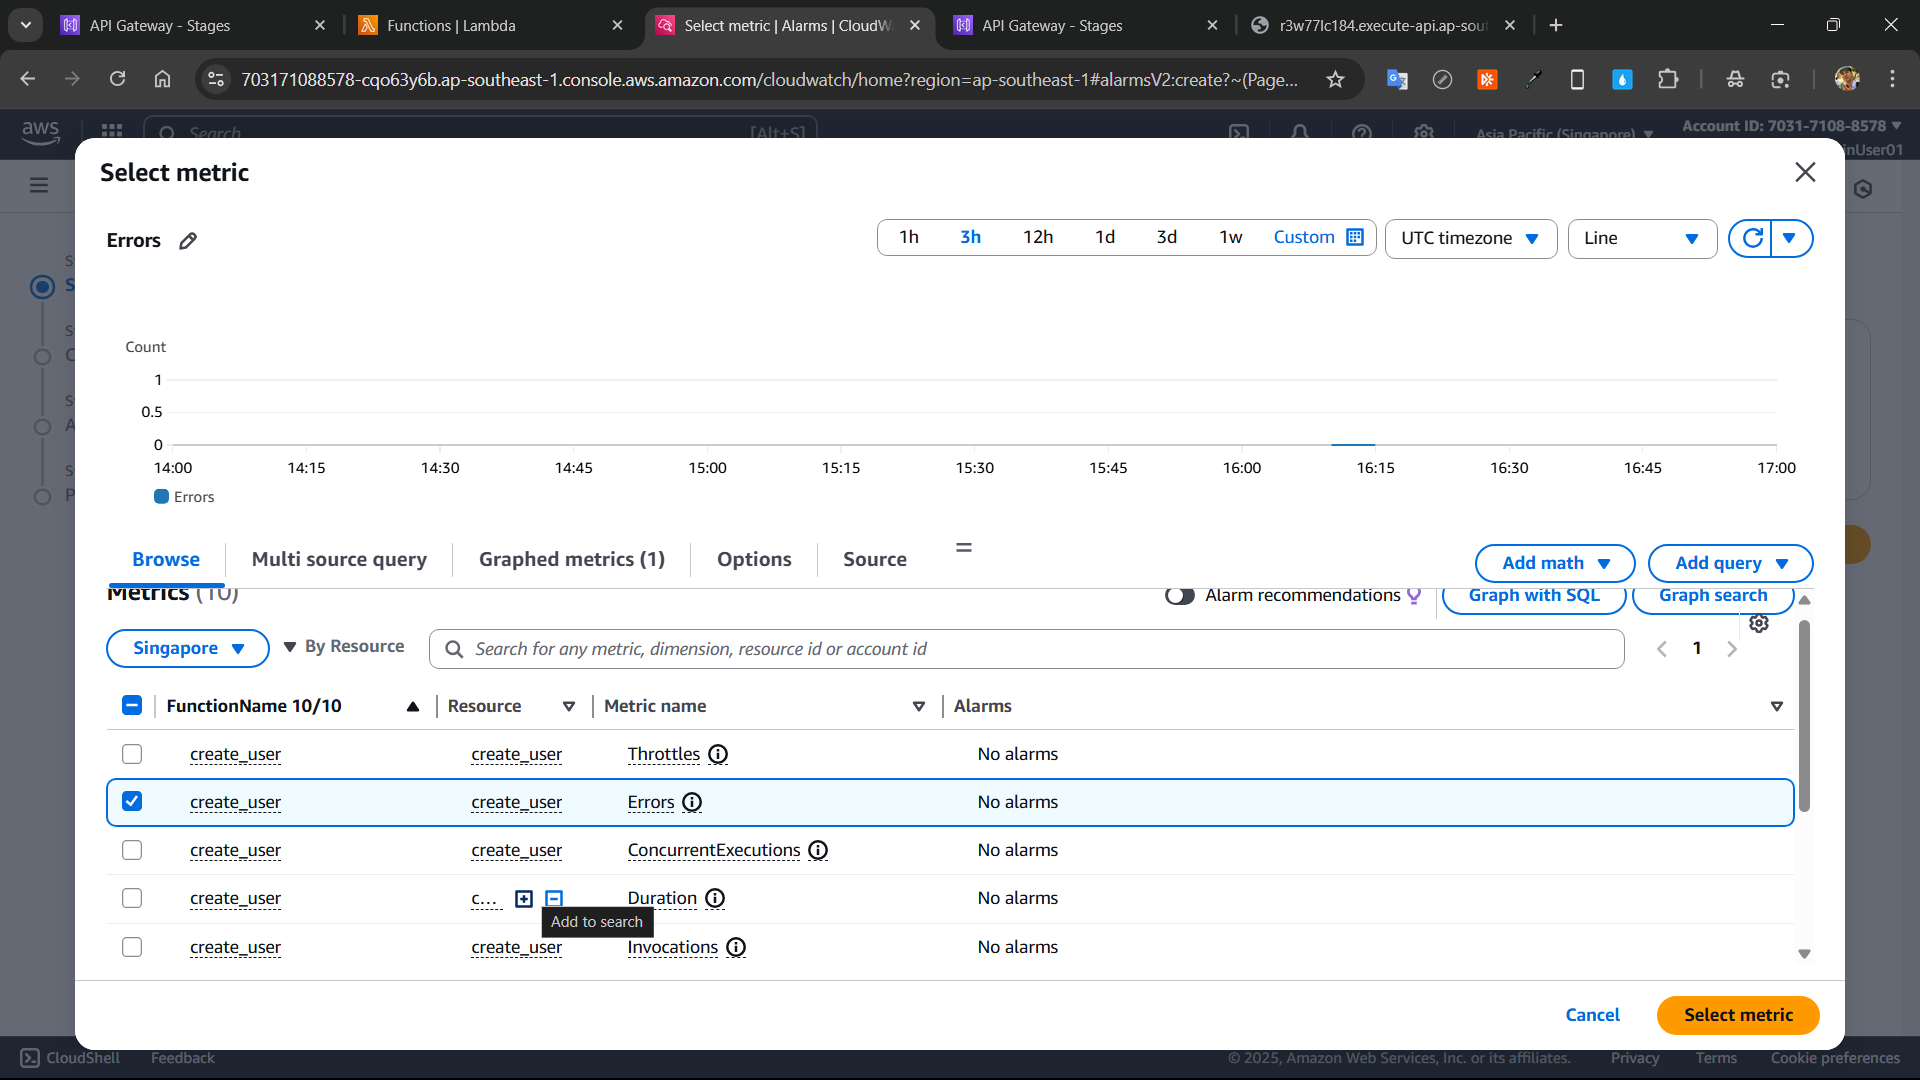Open the Resource column filter dropdown

[x=569, y=707]
